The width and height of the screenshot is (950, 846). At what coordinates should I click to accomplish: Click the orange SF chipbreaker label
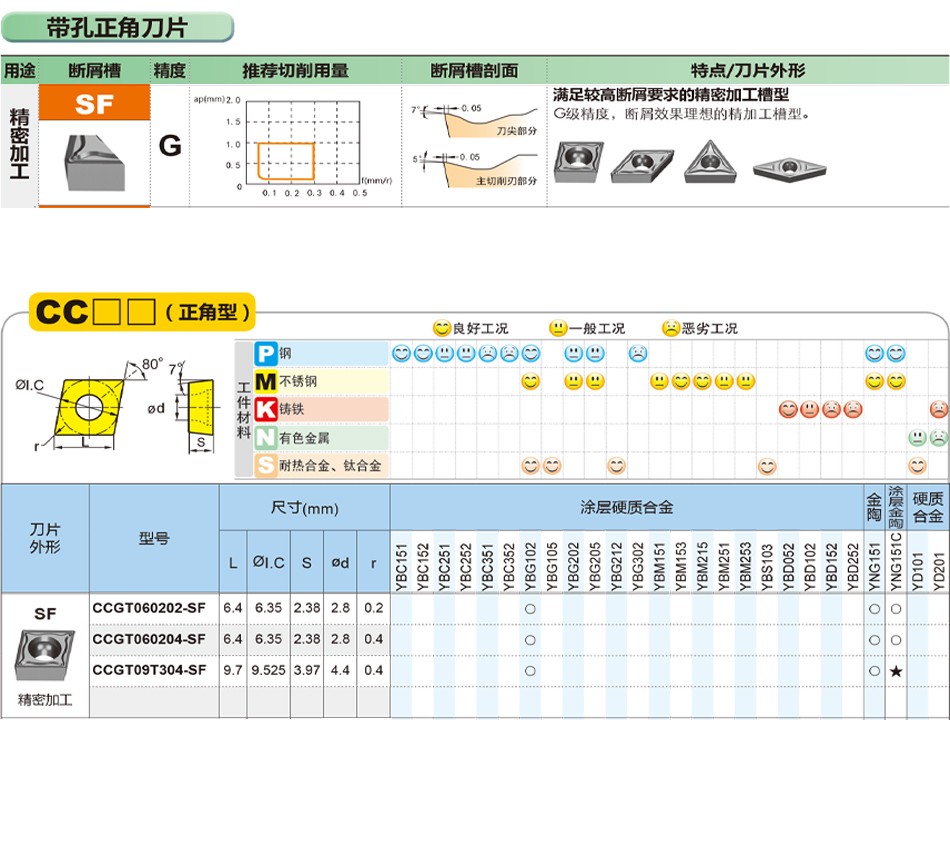[x=95, y=103]
